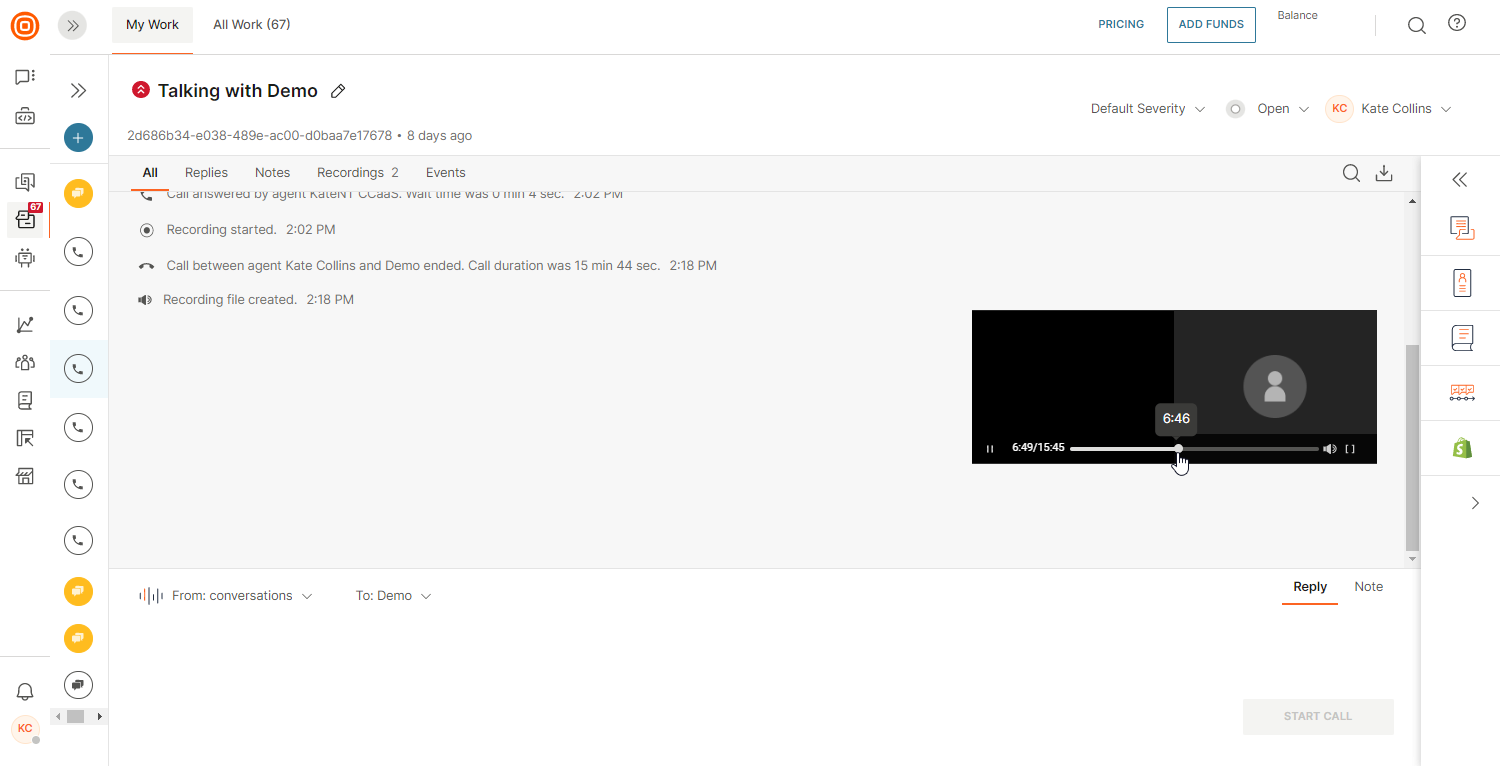Viewport: 1500px width, 766px height.
Task: Open the marketplace storefront icon
Action: coord(25,476)
